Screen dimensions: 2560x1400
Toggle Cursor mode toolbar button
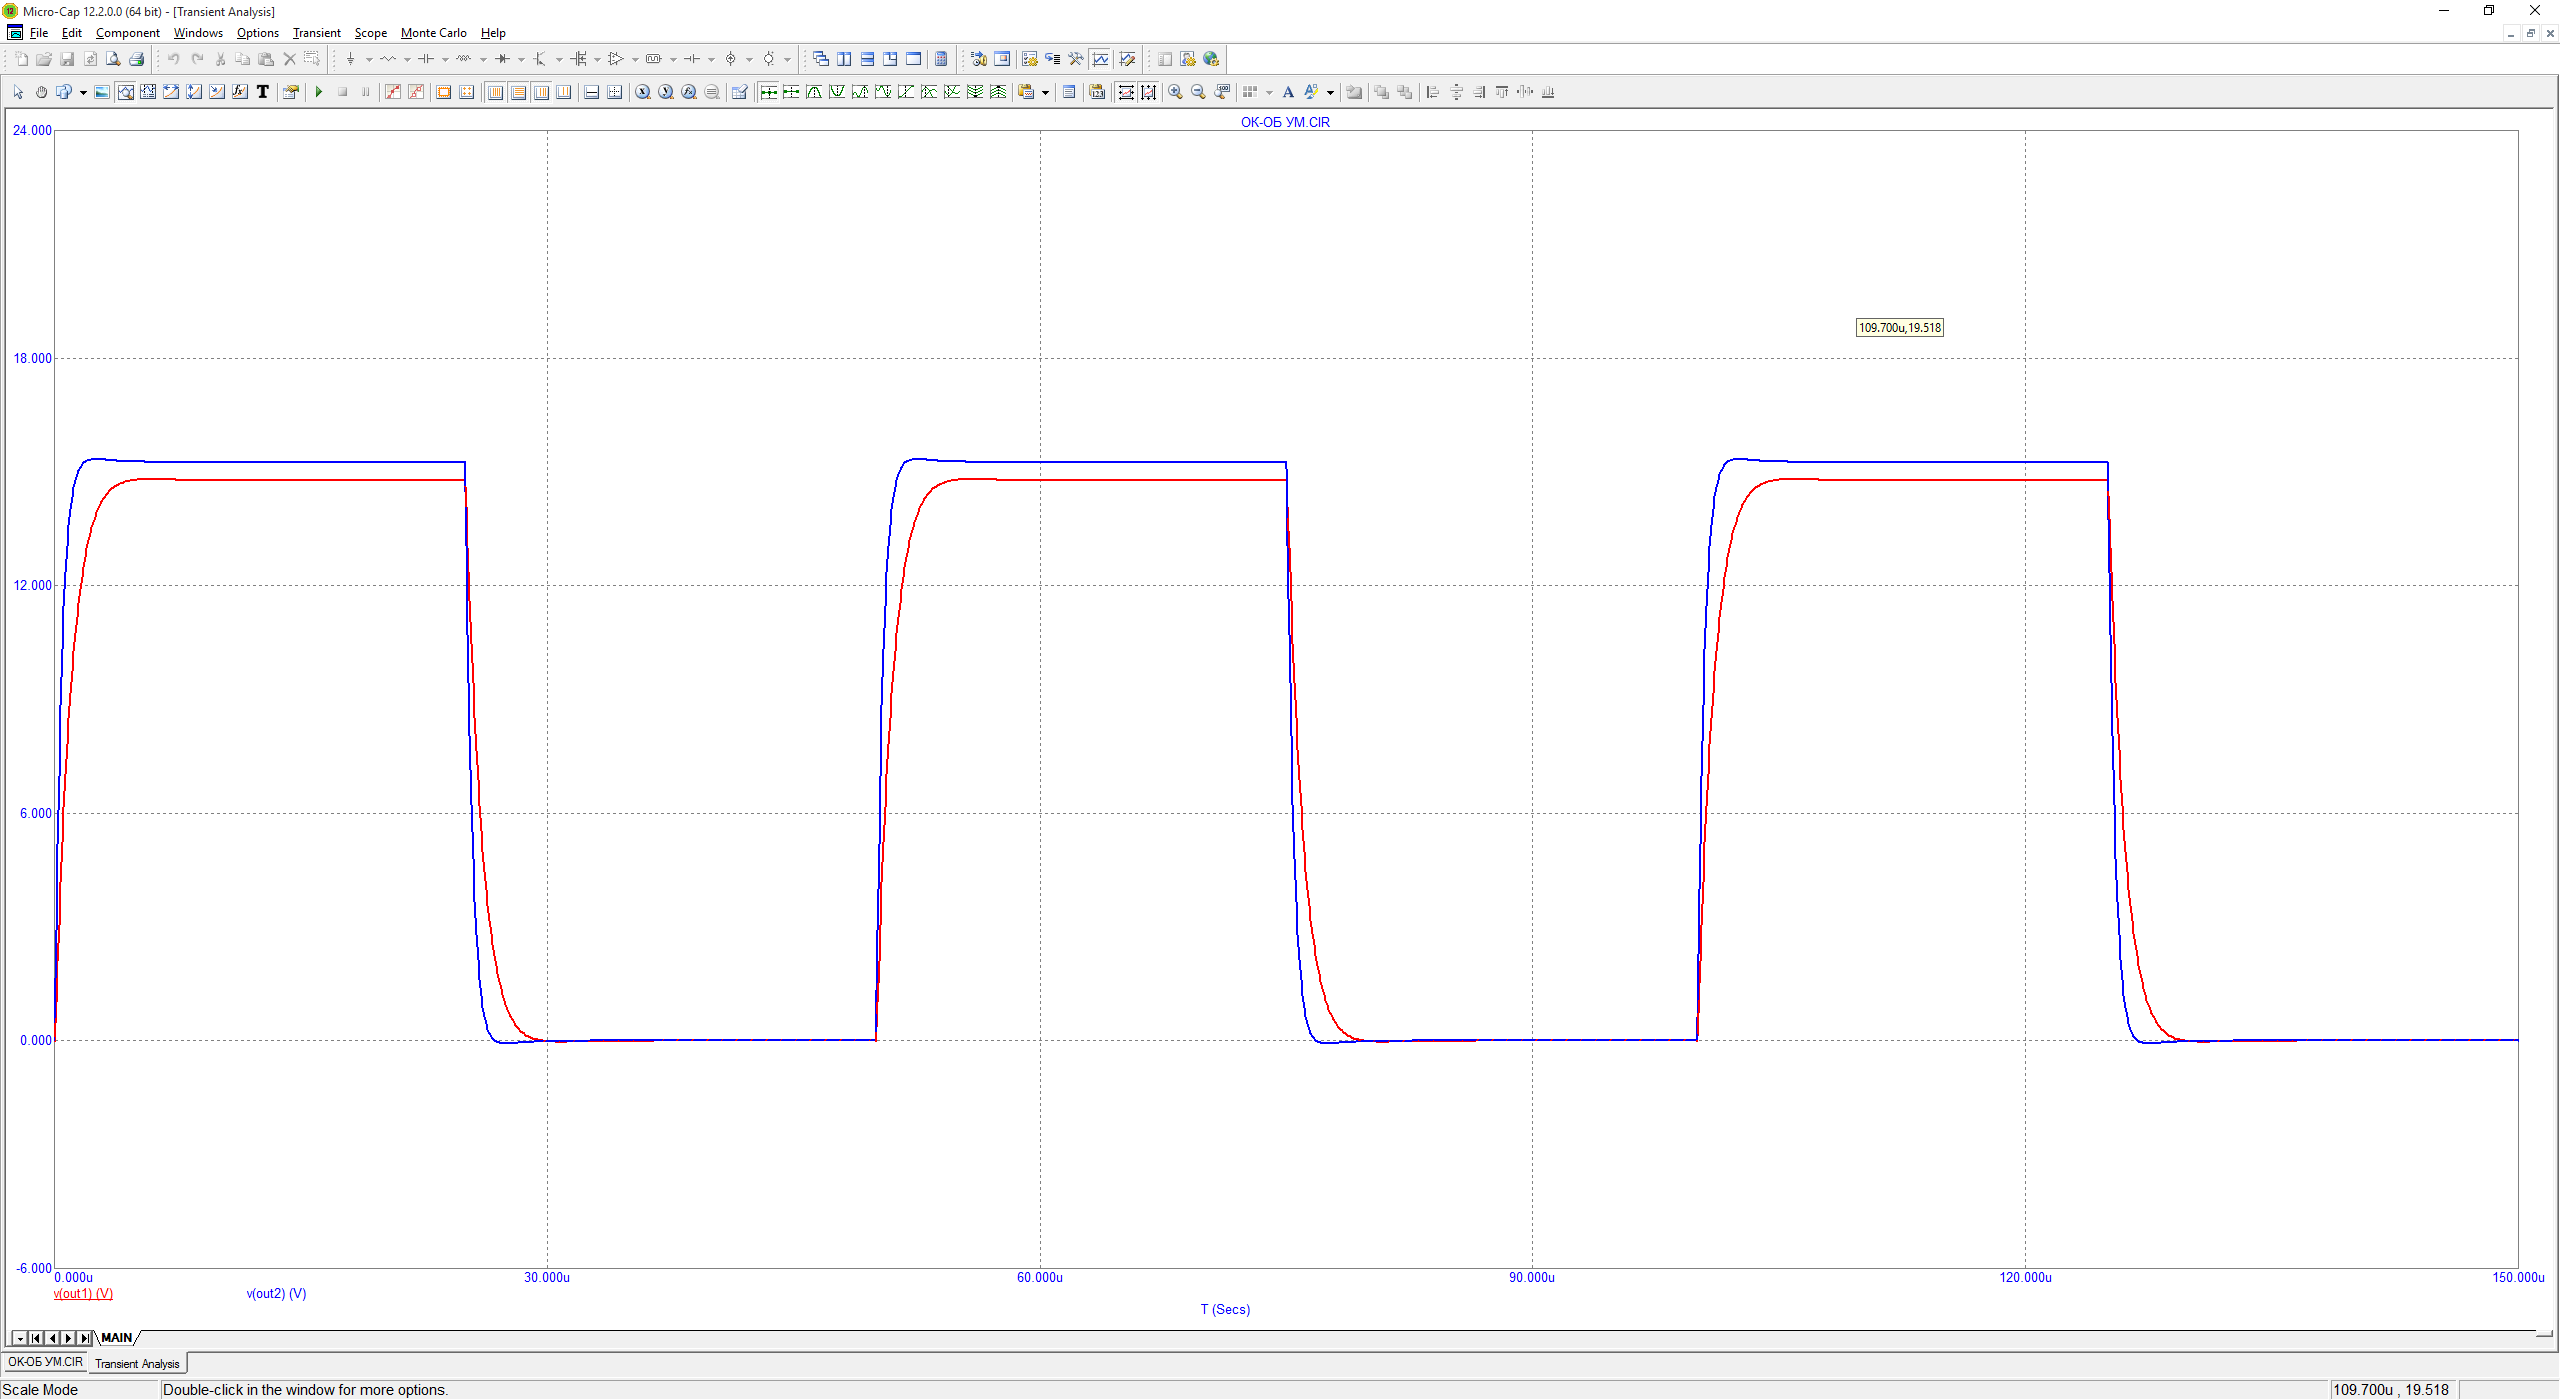coord(148,92)
